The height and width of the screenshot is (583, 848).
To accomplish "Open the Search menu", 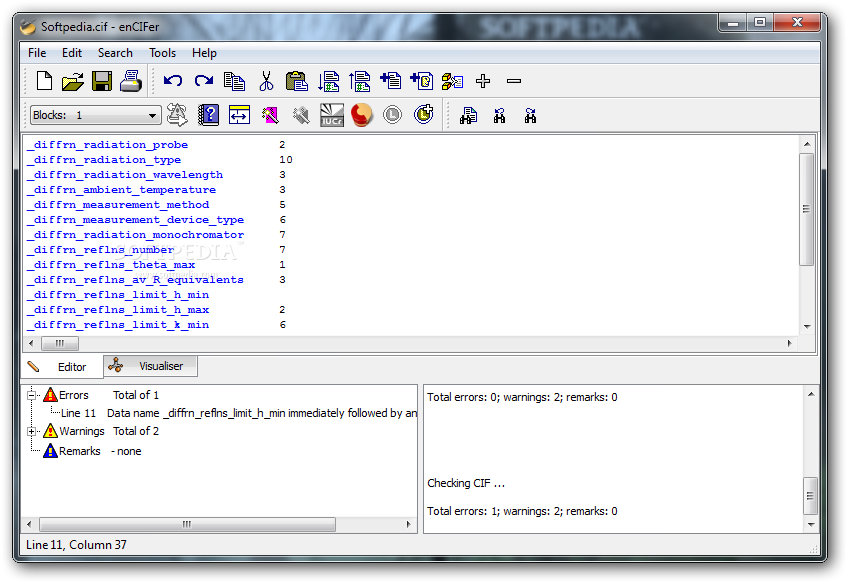I will pyautogui.click(x=115, y=53).
